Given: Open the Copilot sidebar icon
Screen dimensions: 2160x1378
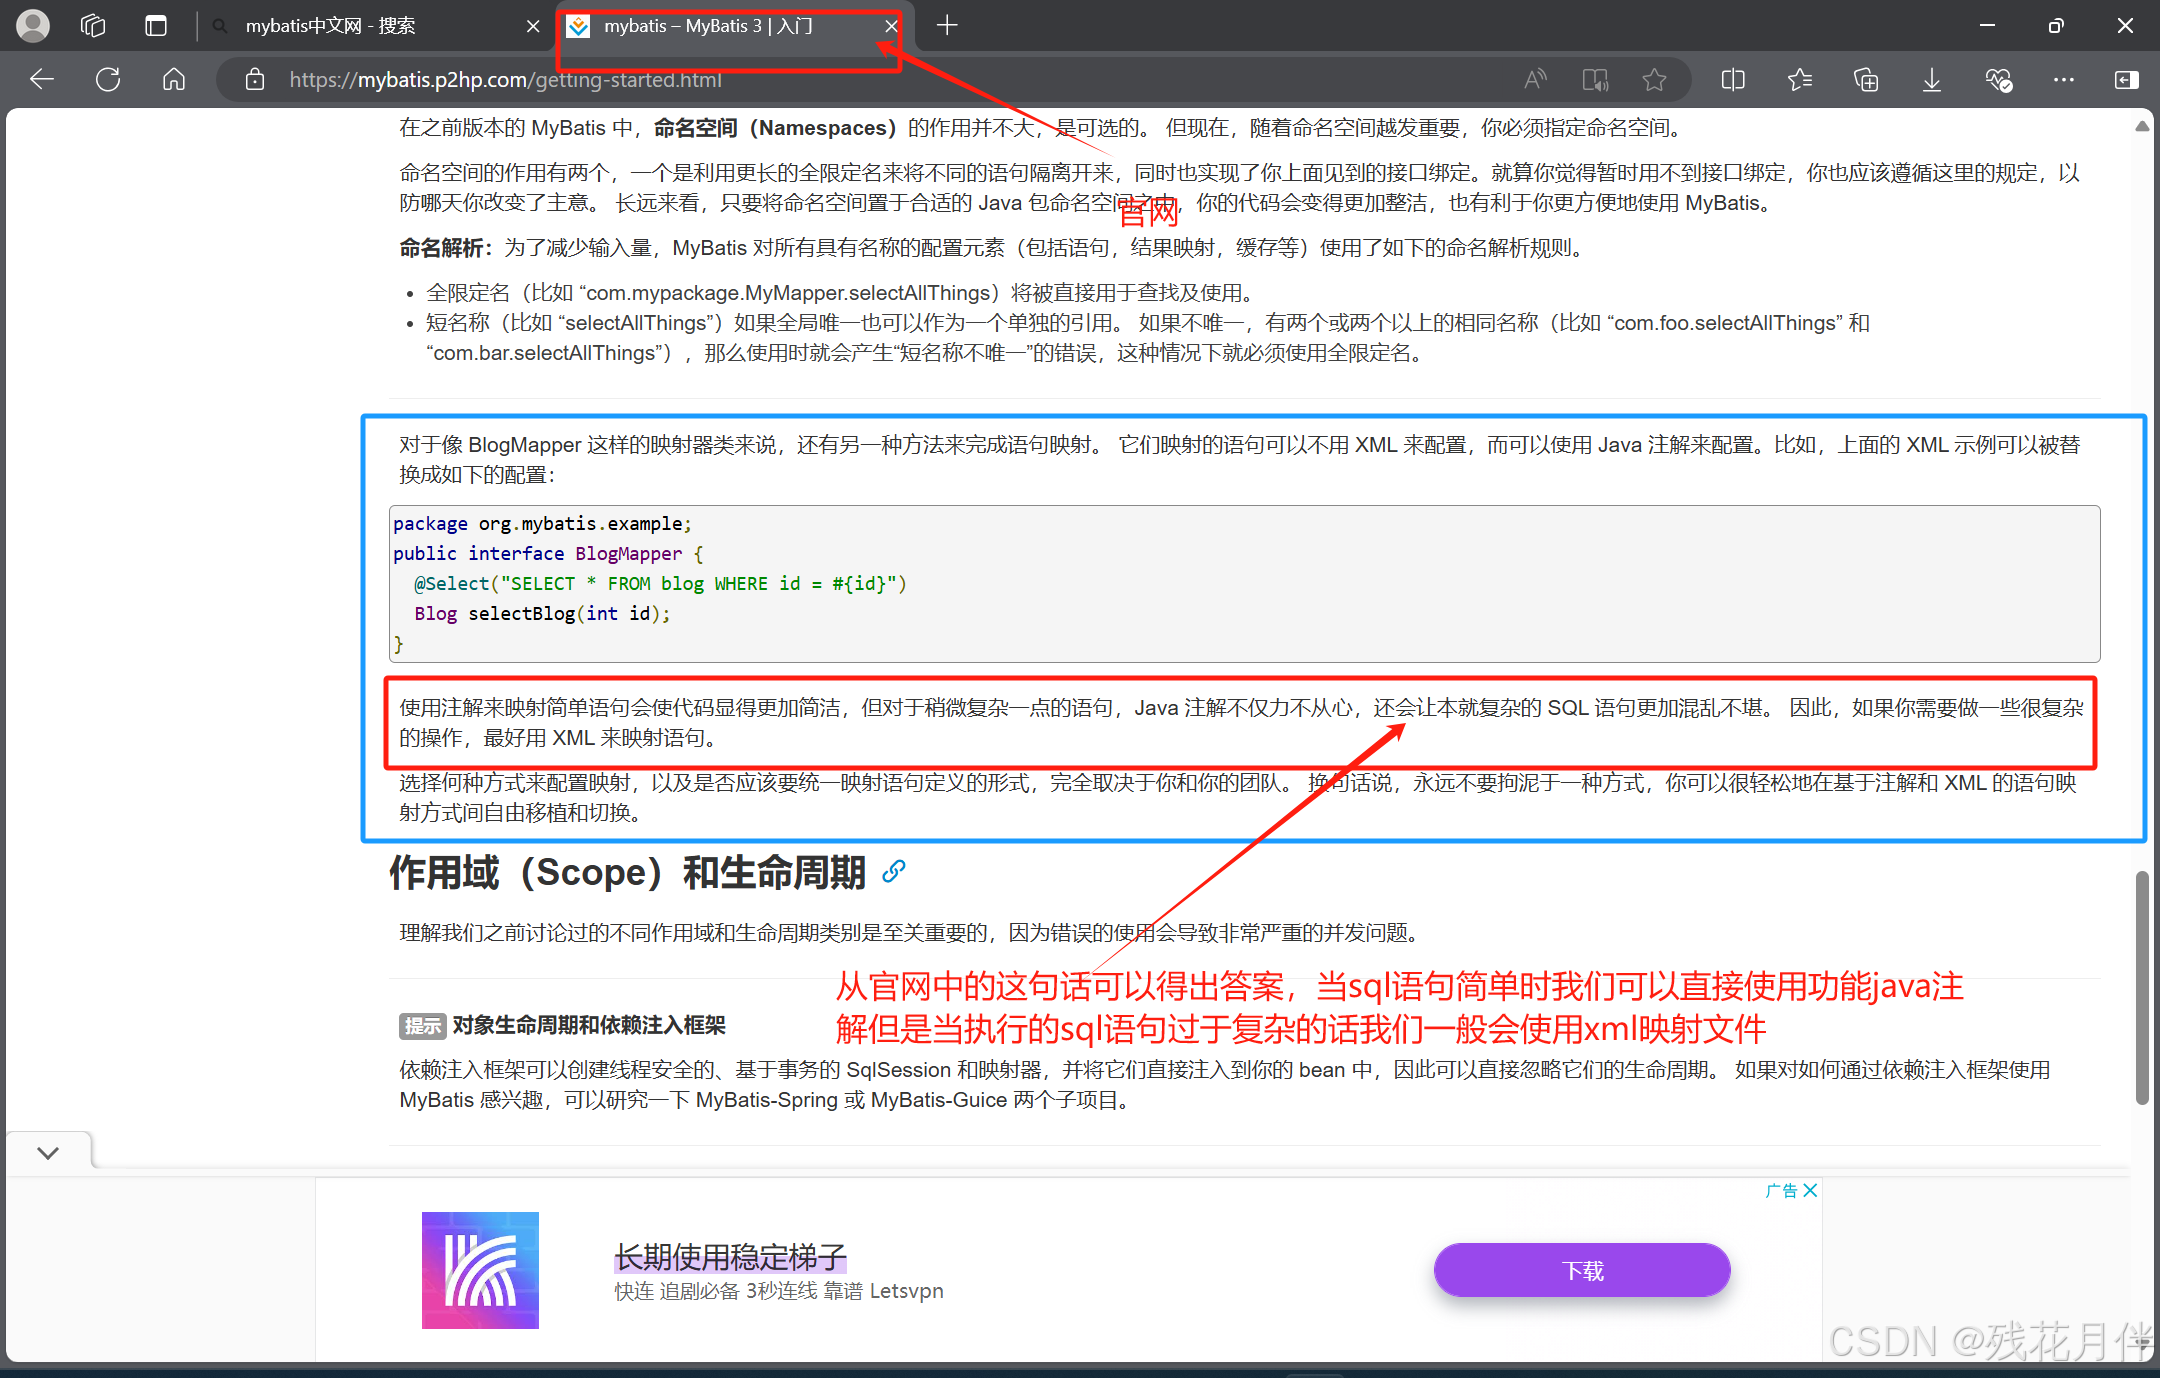Looking at the screenshot, I should (x=2126, y=79).
